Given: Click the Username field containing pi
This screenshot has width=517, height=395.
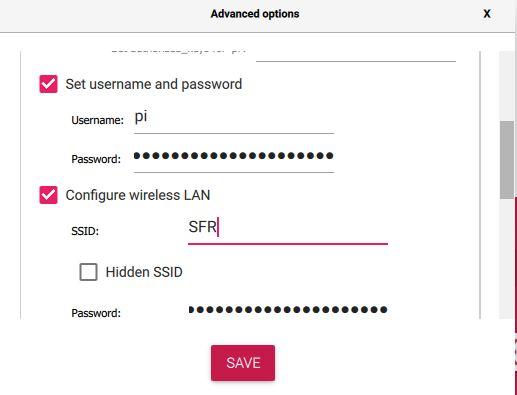Looking at the screenshot, I should 234,120.
